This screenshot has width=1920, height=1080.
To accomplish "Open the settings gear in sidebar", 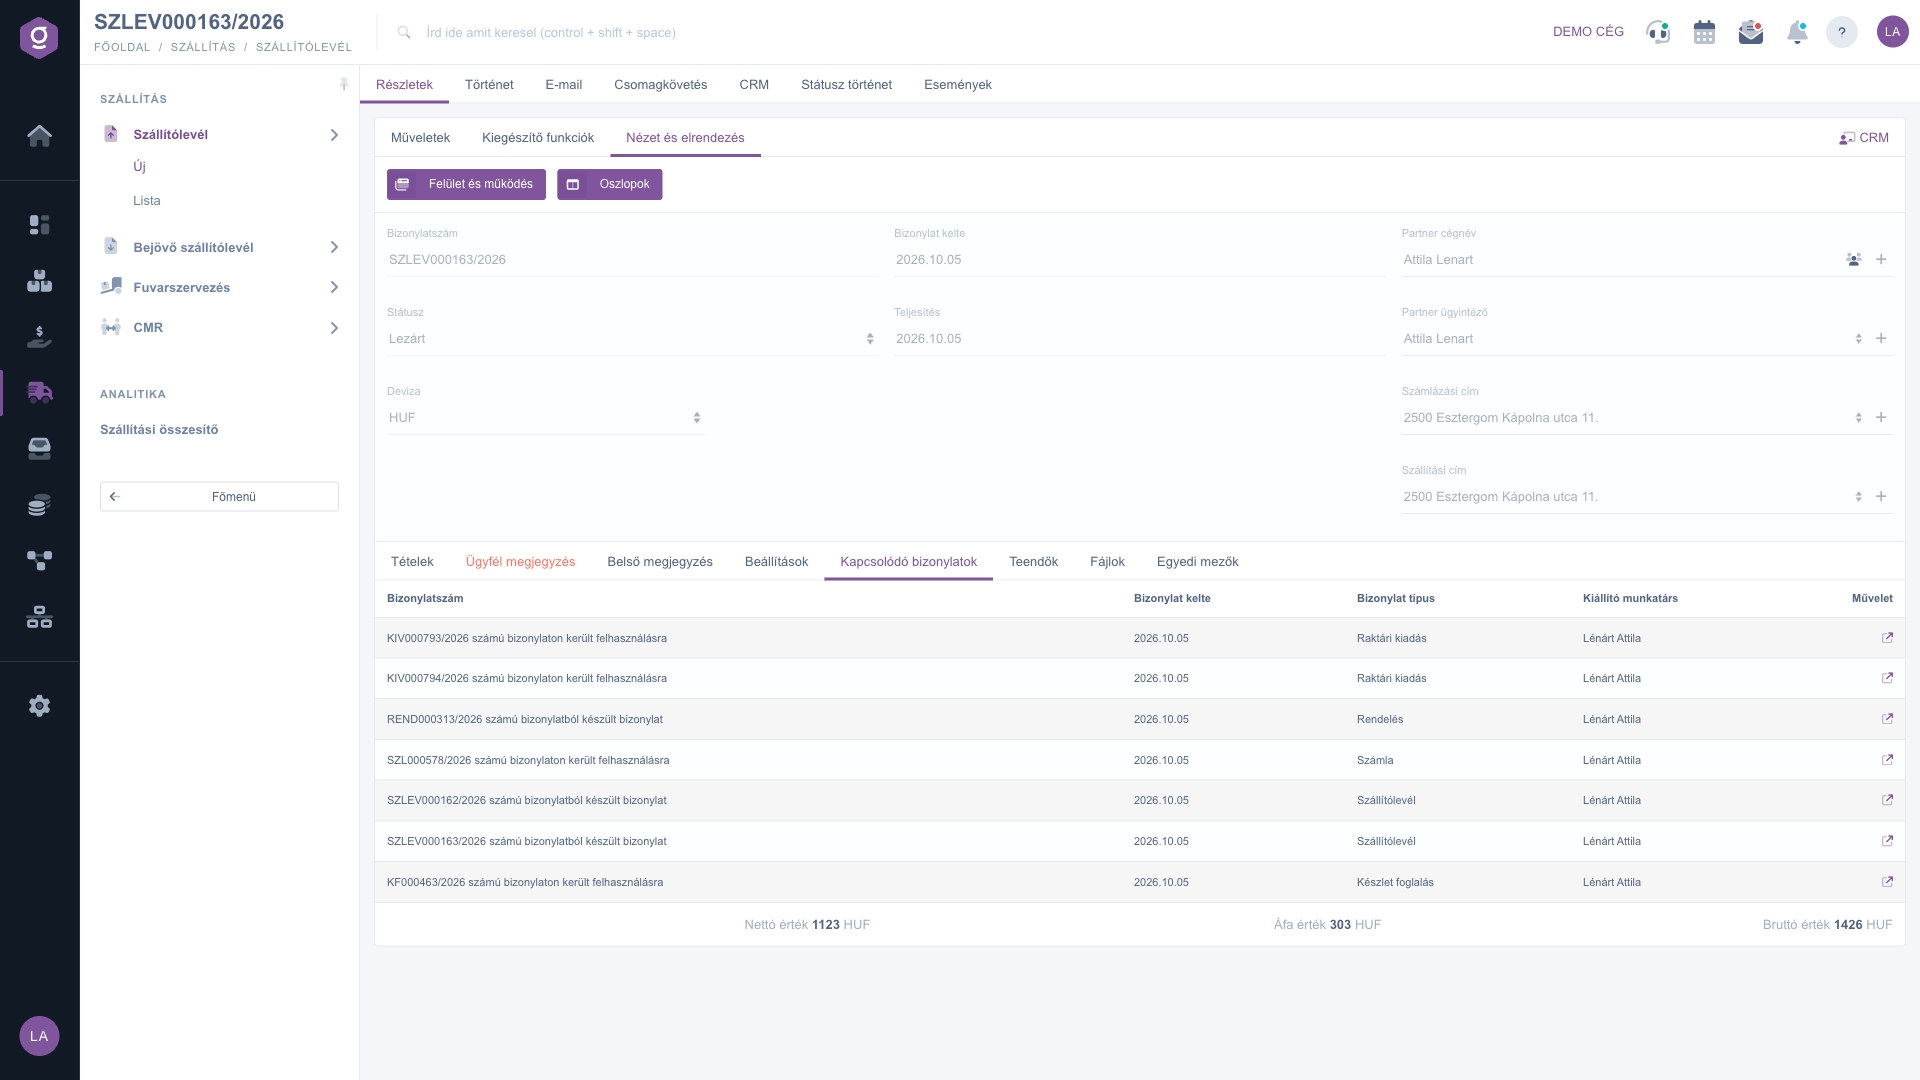I will (39, 706).
